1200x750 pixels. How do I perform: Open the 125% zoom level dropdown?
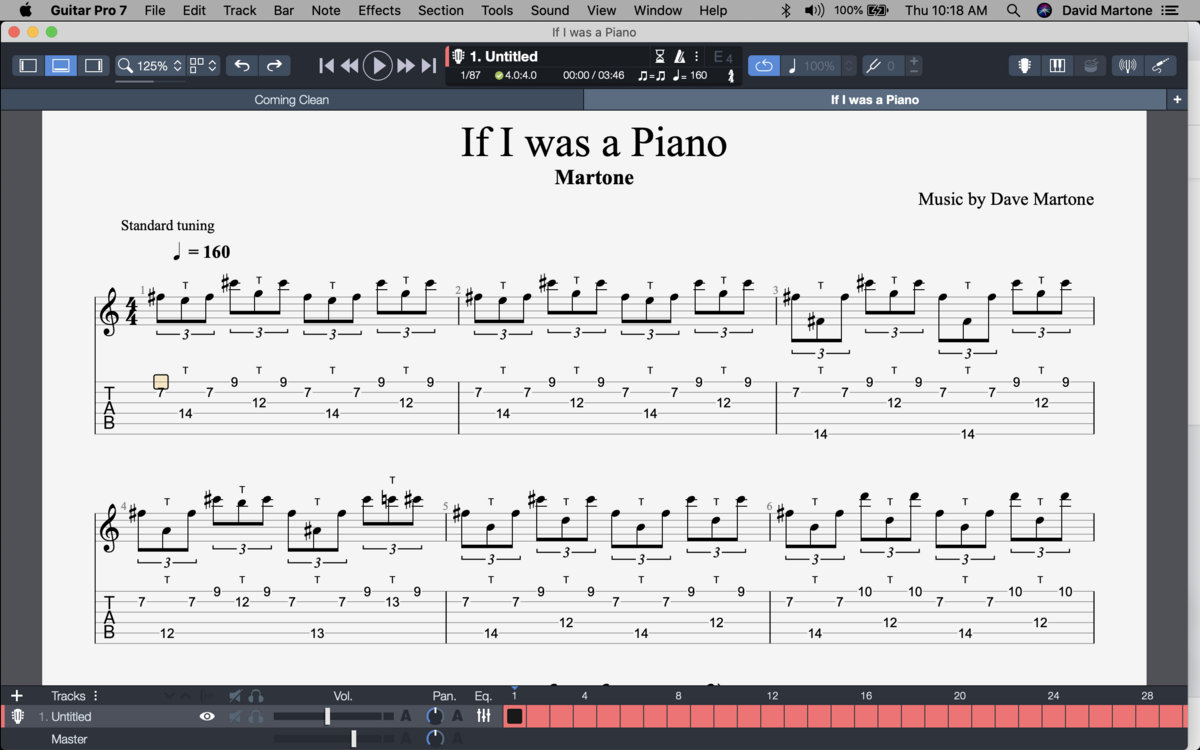tap(151, 66)
